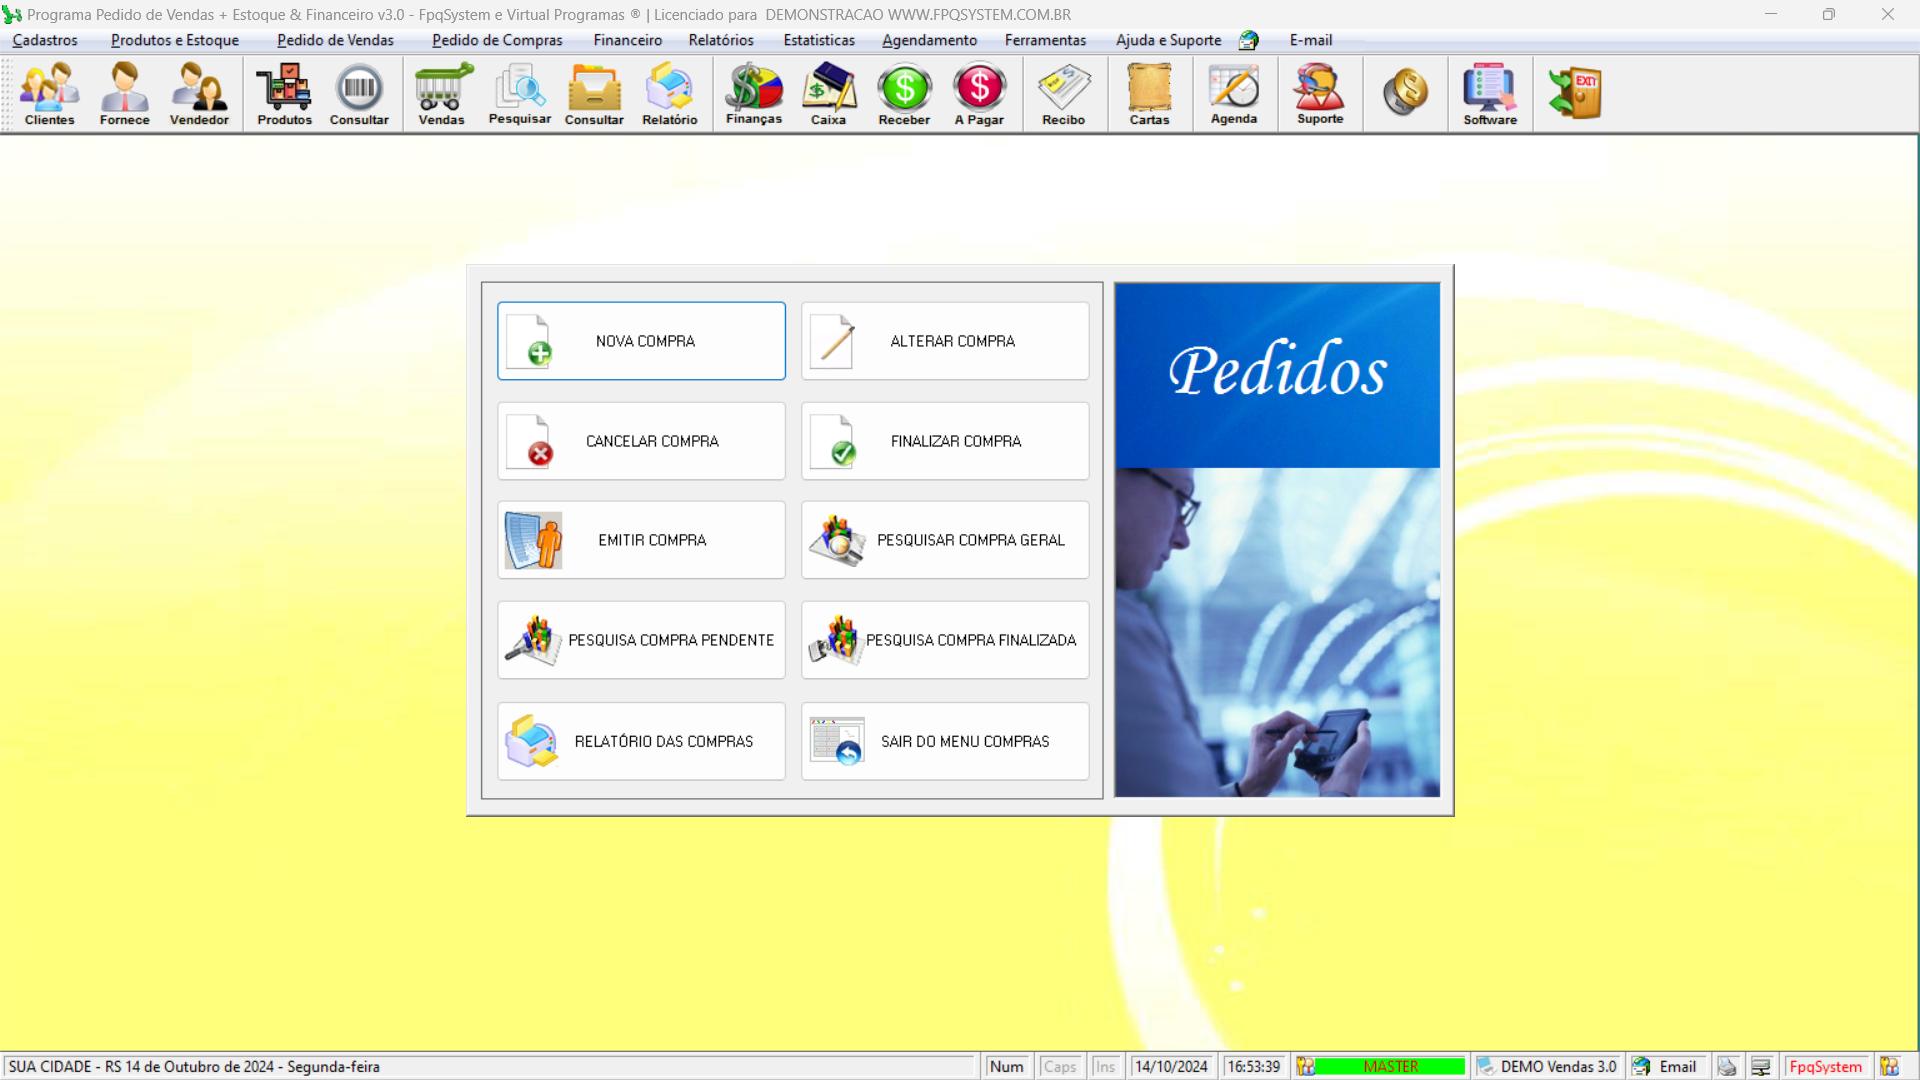1920x1080 pixels.
Task: Click the gold coin toolbar icon
Action: click(x=1405, y=92)
